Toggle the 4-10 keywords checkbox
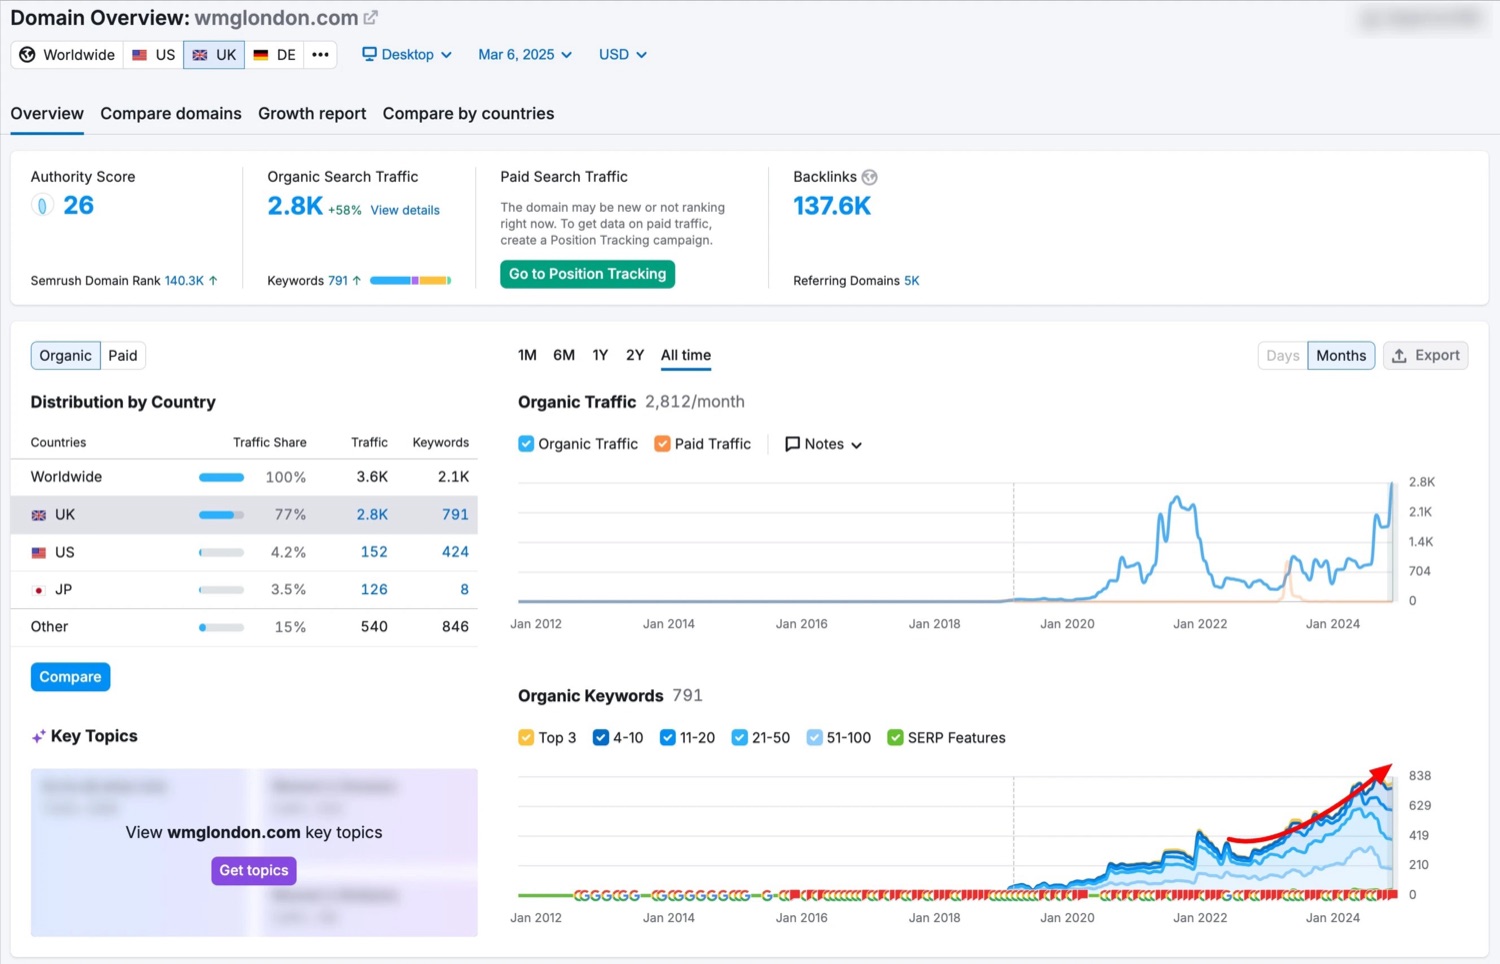1500x964 pixels. 601,738
